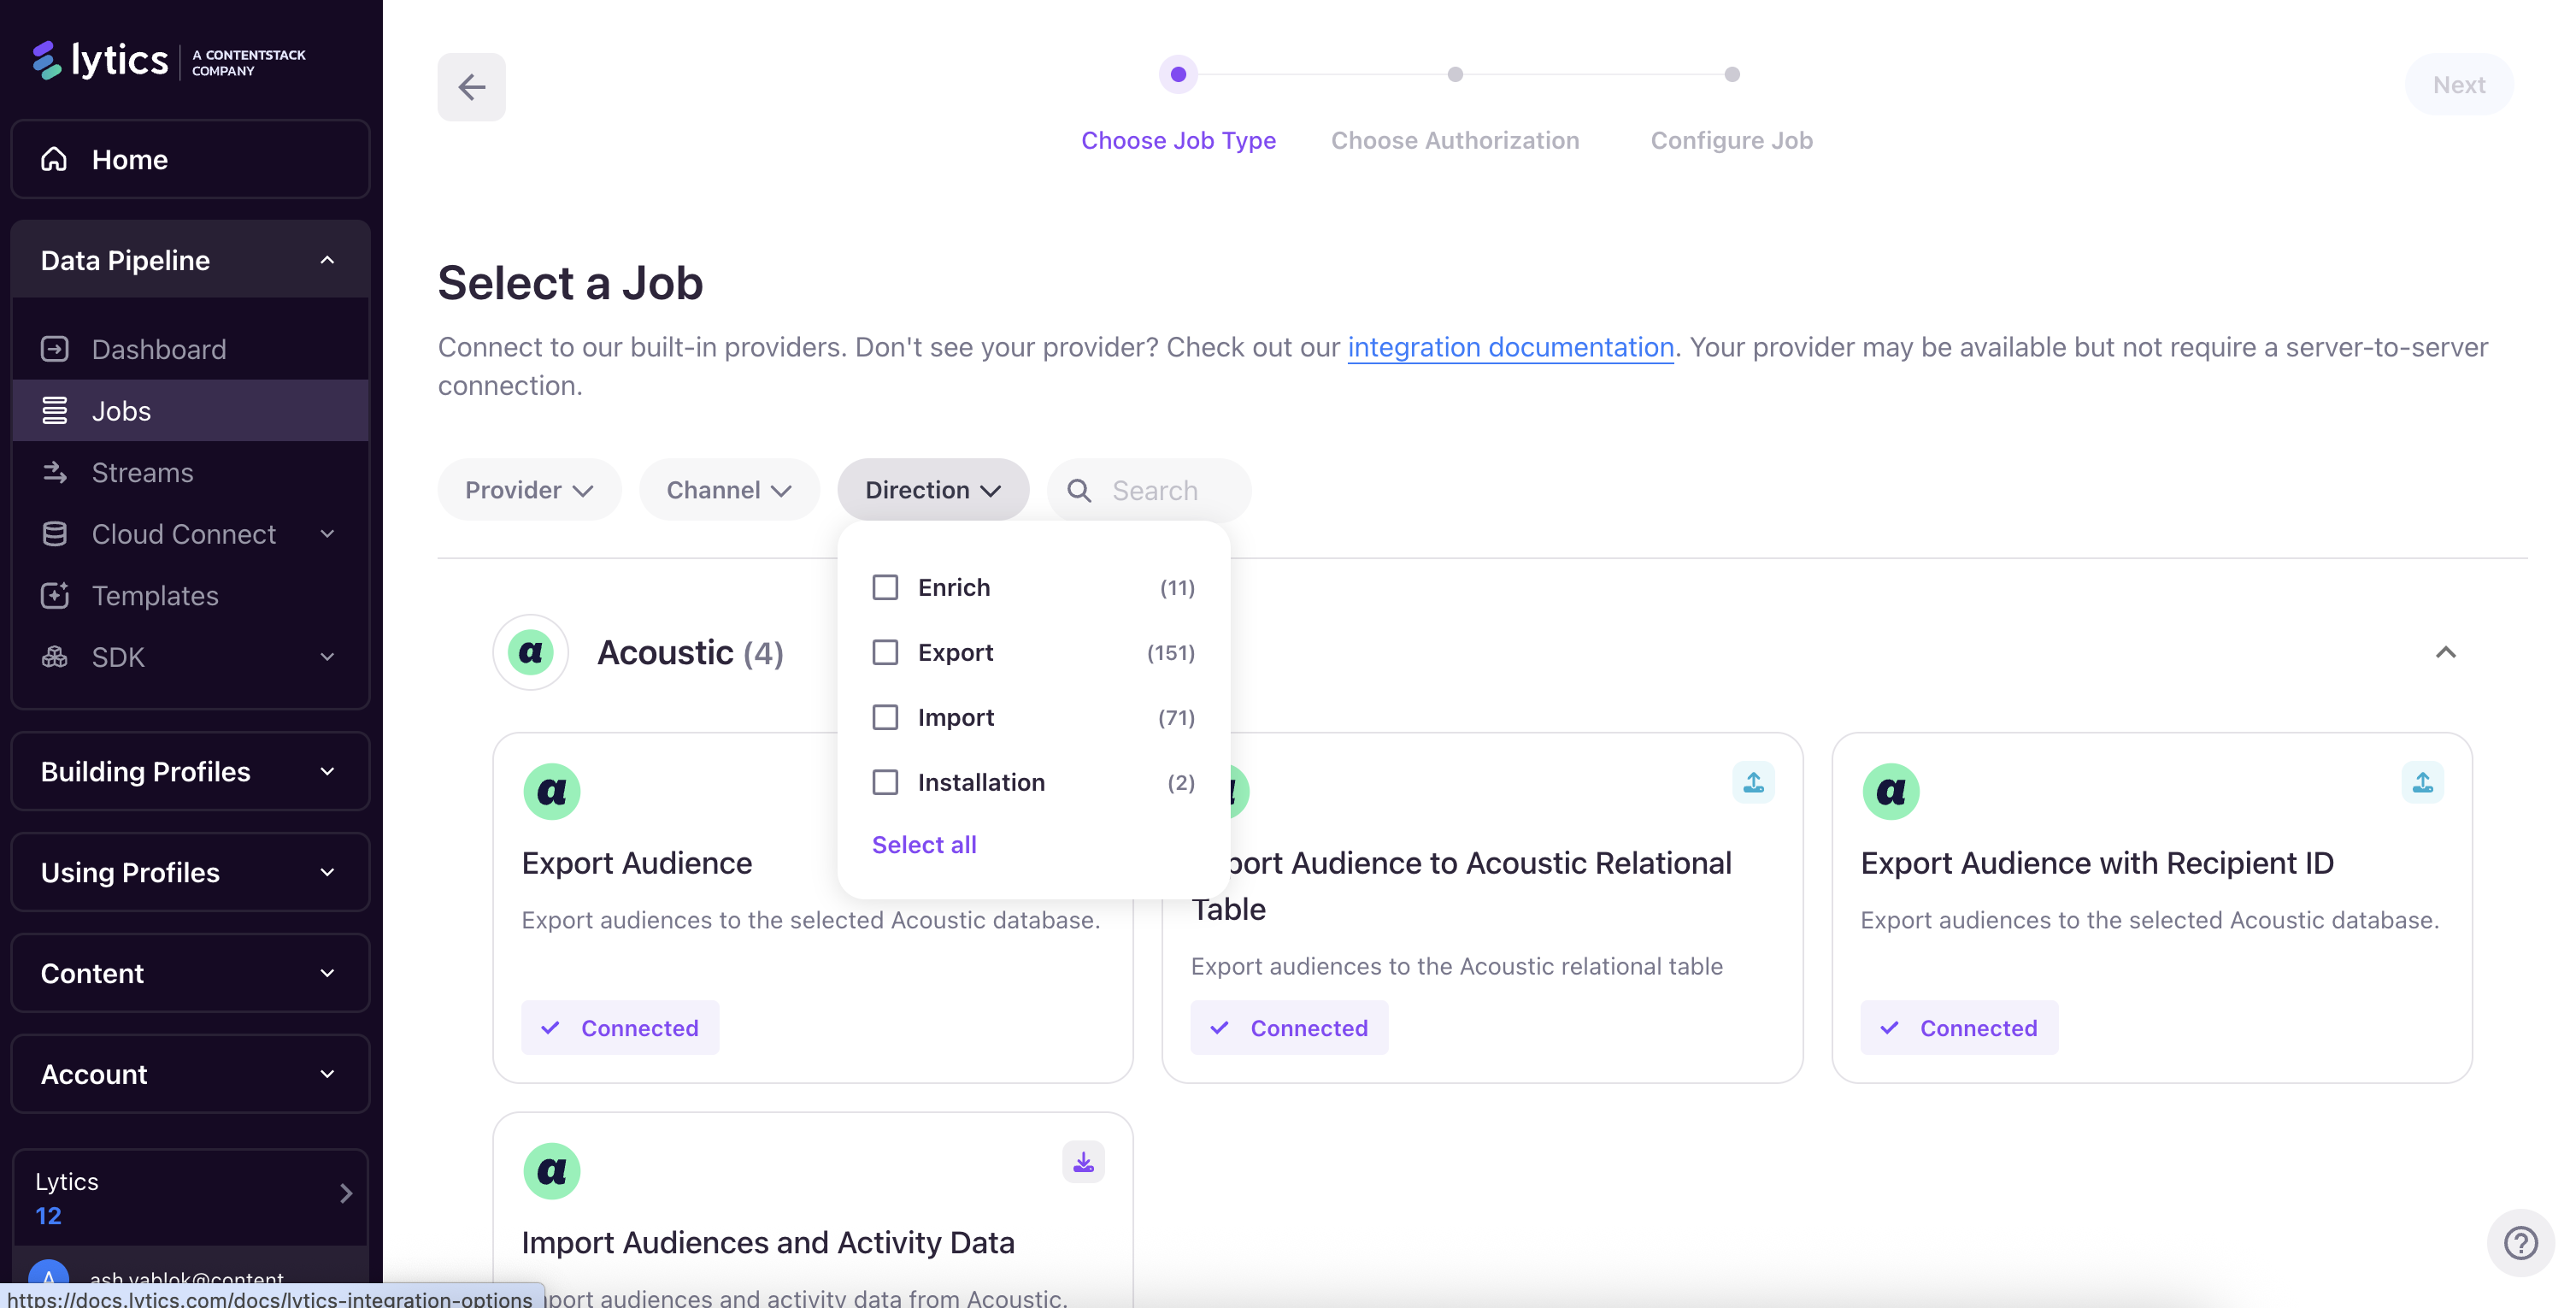Click the Templates sidebar icon
Viewport: 2576px width, 1308px height.
click(54, 595)
